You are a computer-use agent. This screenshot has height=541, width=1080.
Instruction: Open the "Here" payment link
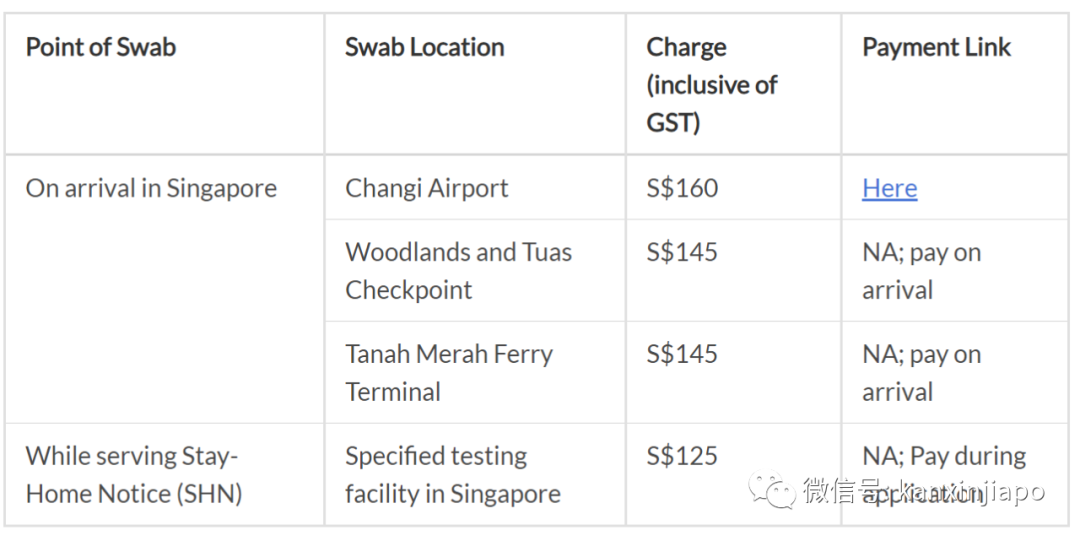coord(889,188)
